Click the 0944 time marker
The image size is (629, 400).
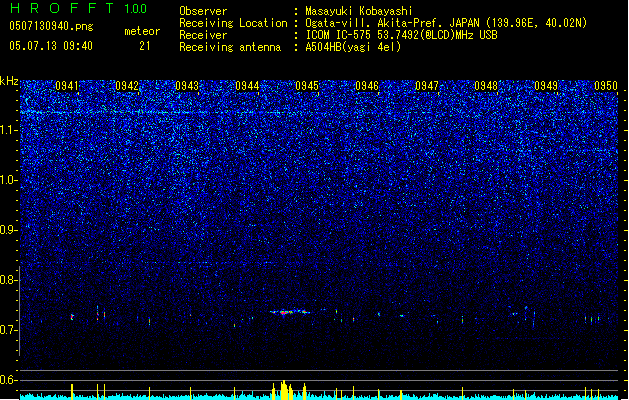coord(247,86)
